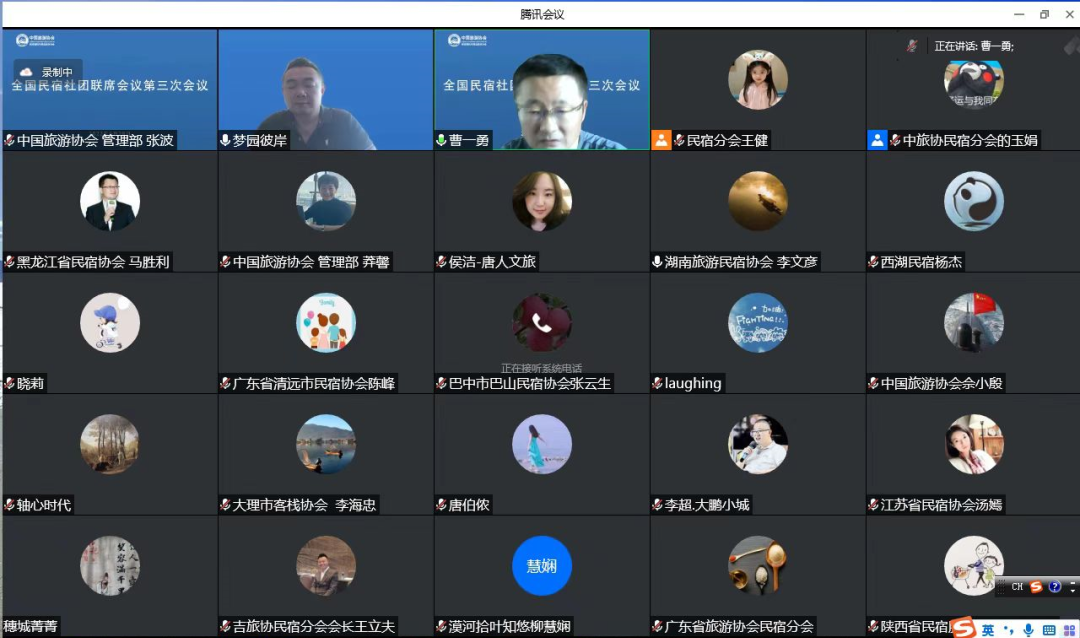This screenshot has width=1080, height=638.
Task: Click orange host badge beside 民宿分会王健
Action: click(661, 141)
